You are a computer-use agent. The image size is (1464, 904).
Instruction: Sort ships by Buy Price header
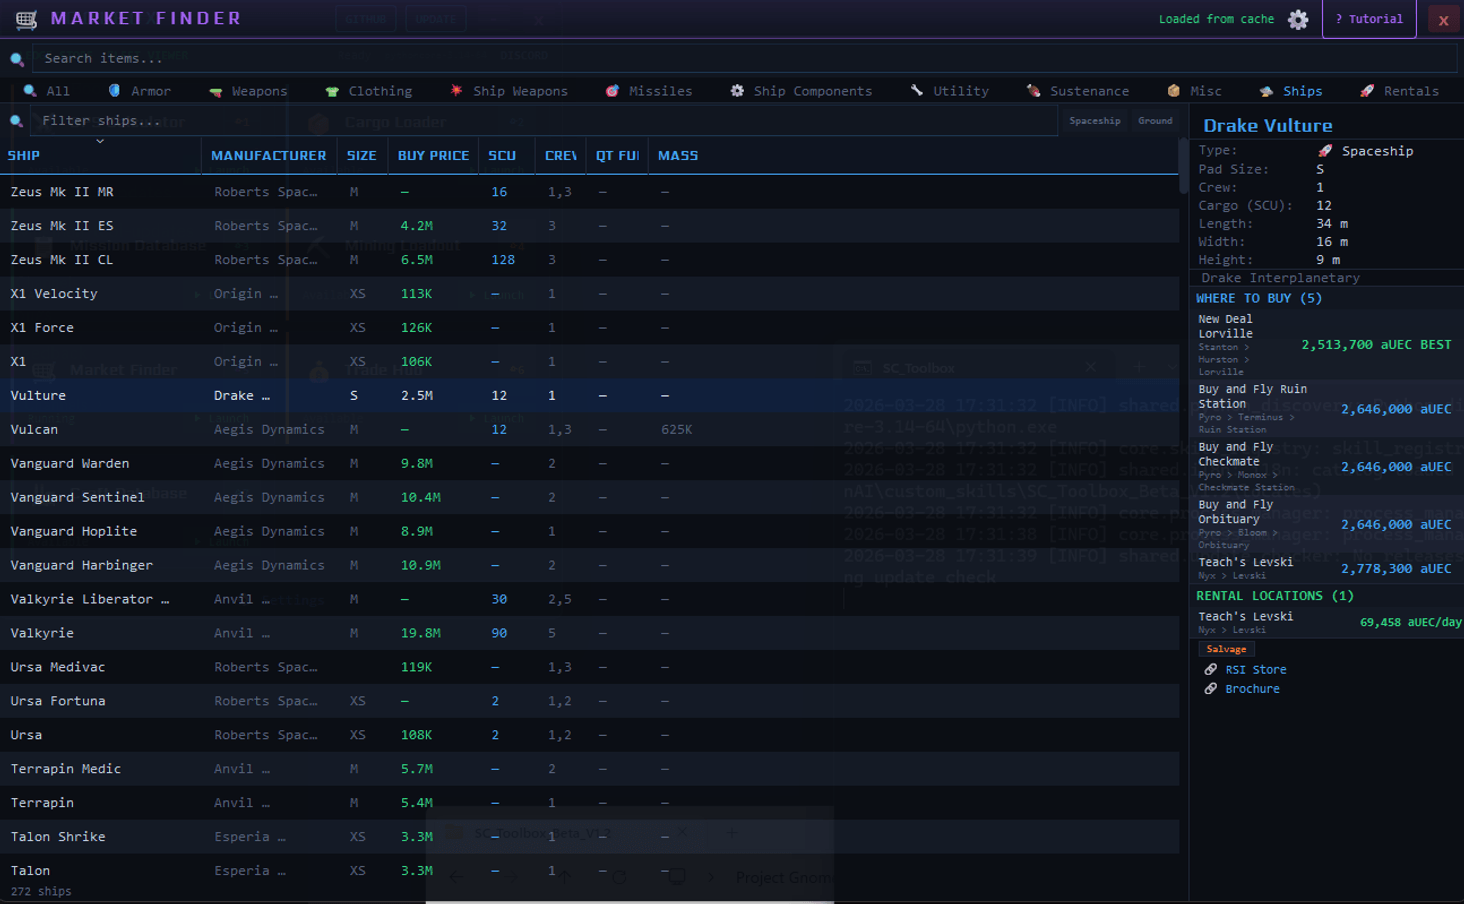433,156
